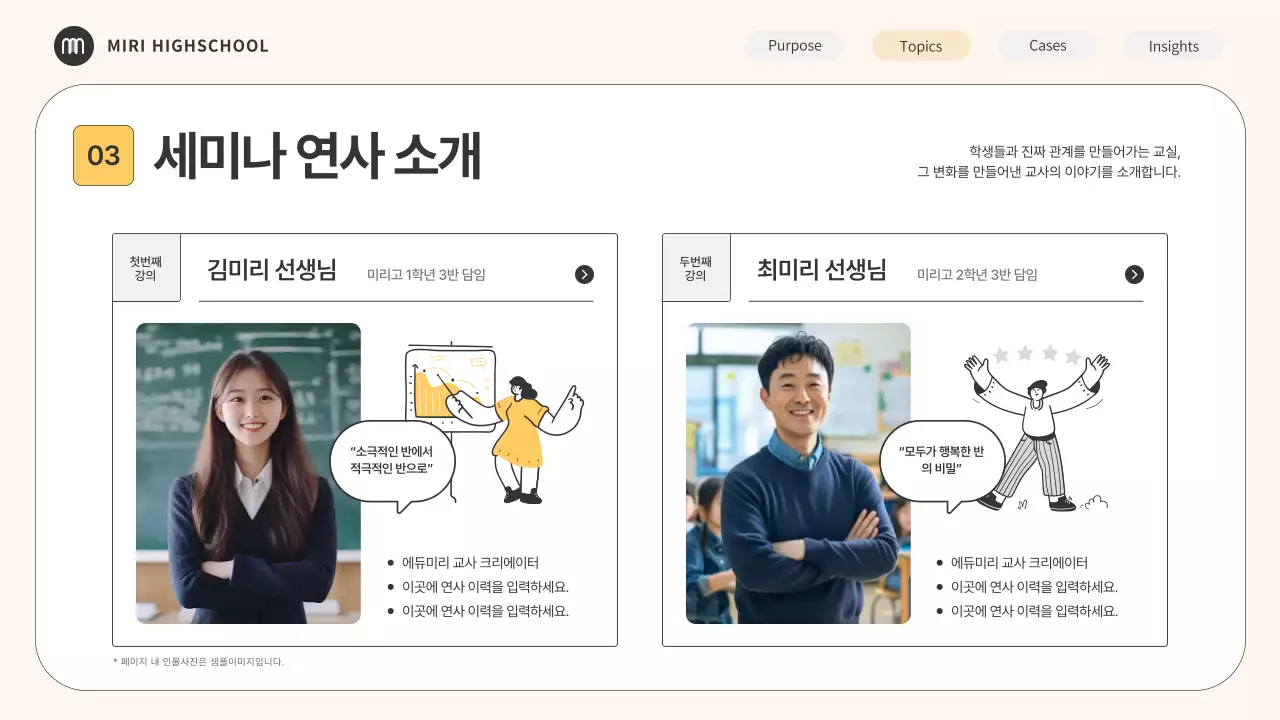Open the Purpose navigation item
This screenshot has height=720, width=1280.
[x=794, y=45]
